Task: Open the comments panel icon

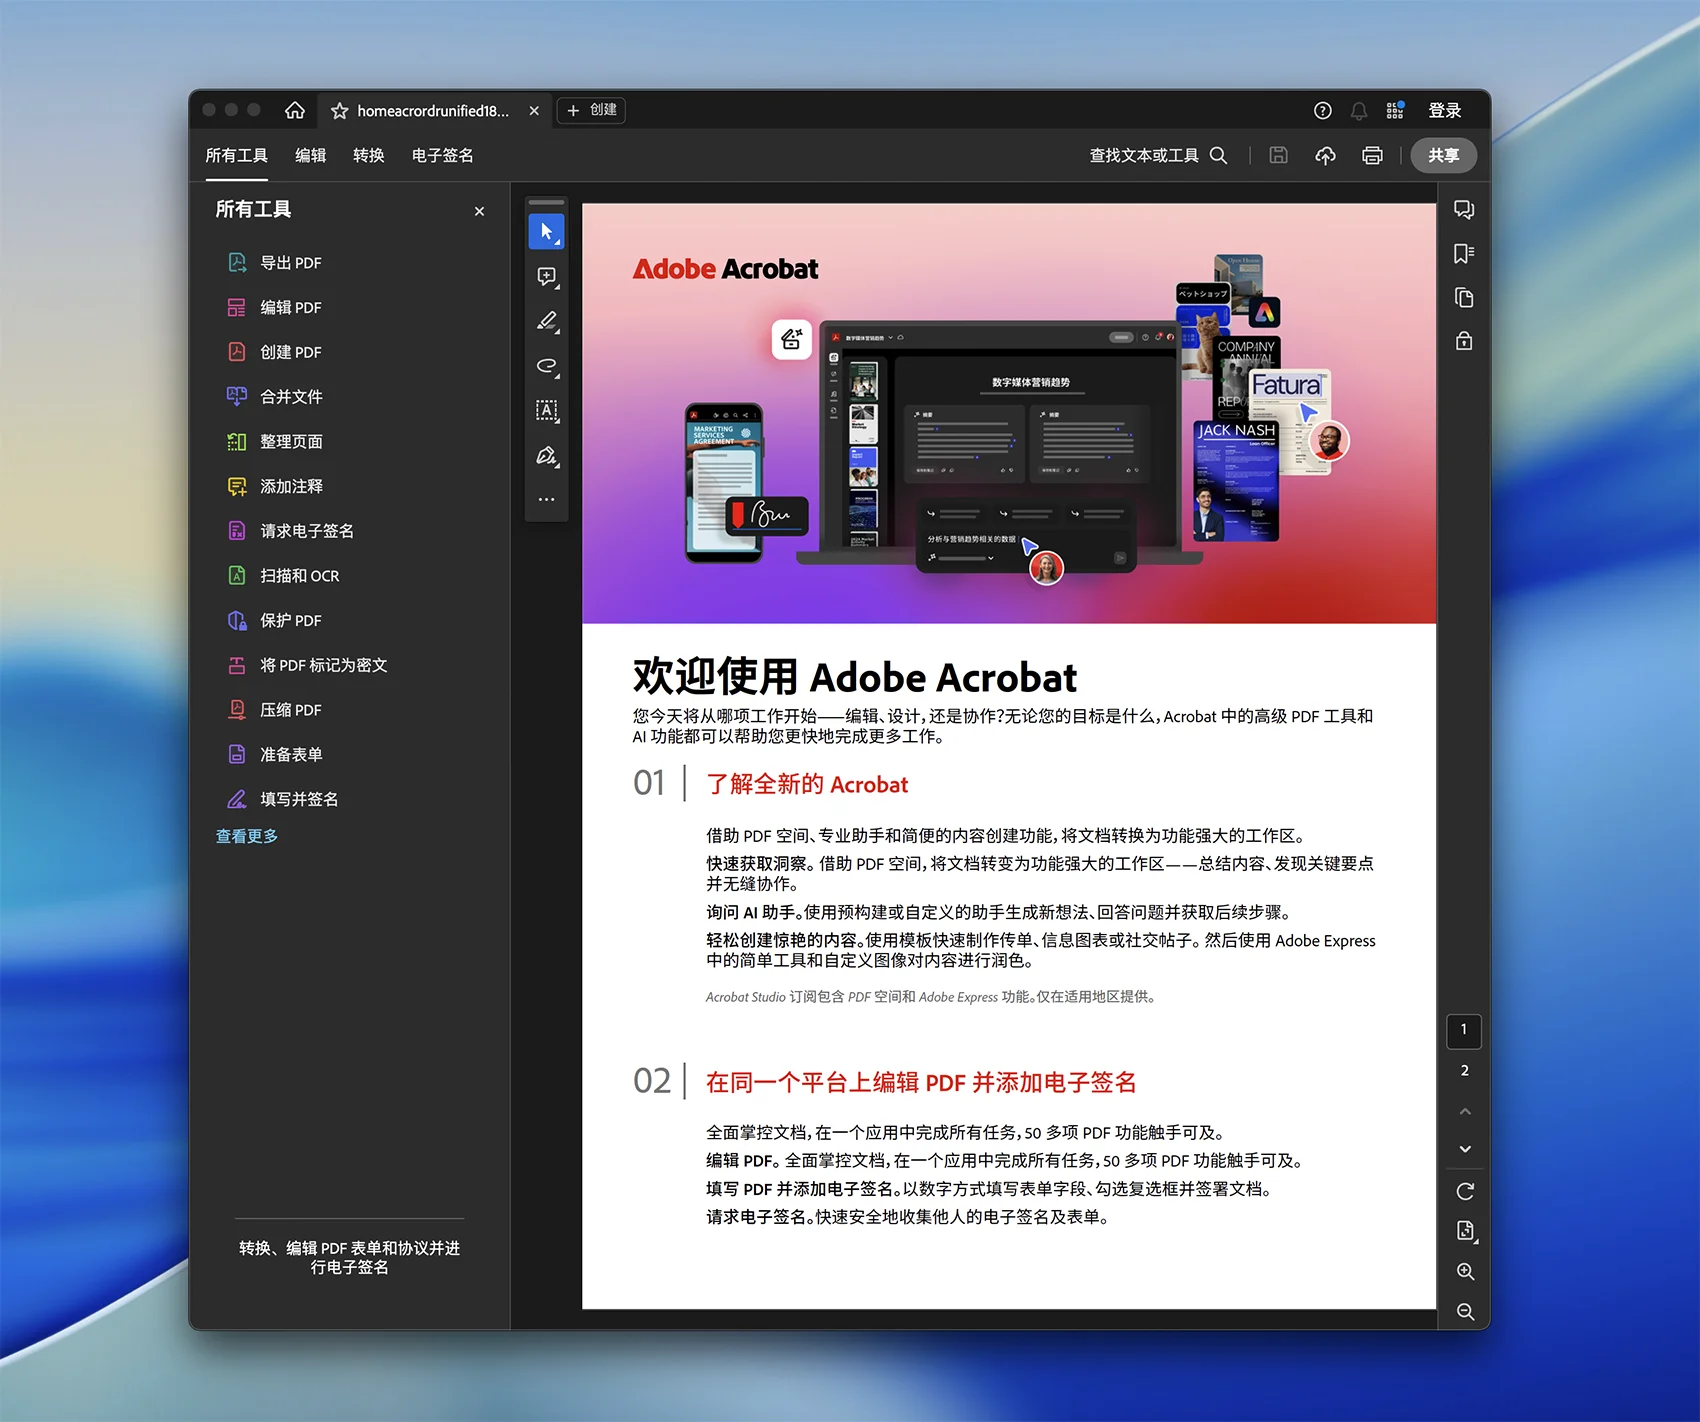Action: [1464, 209]
